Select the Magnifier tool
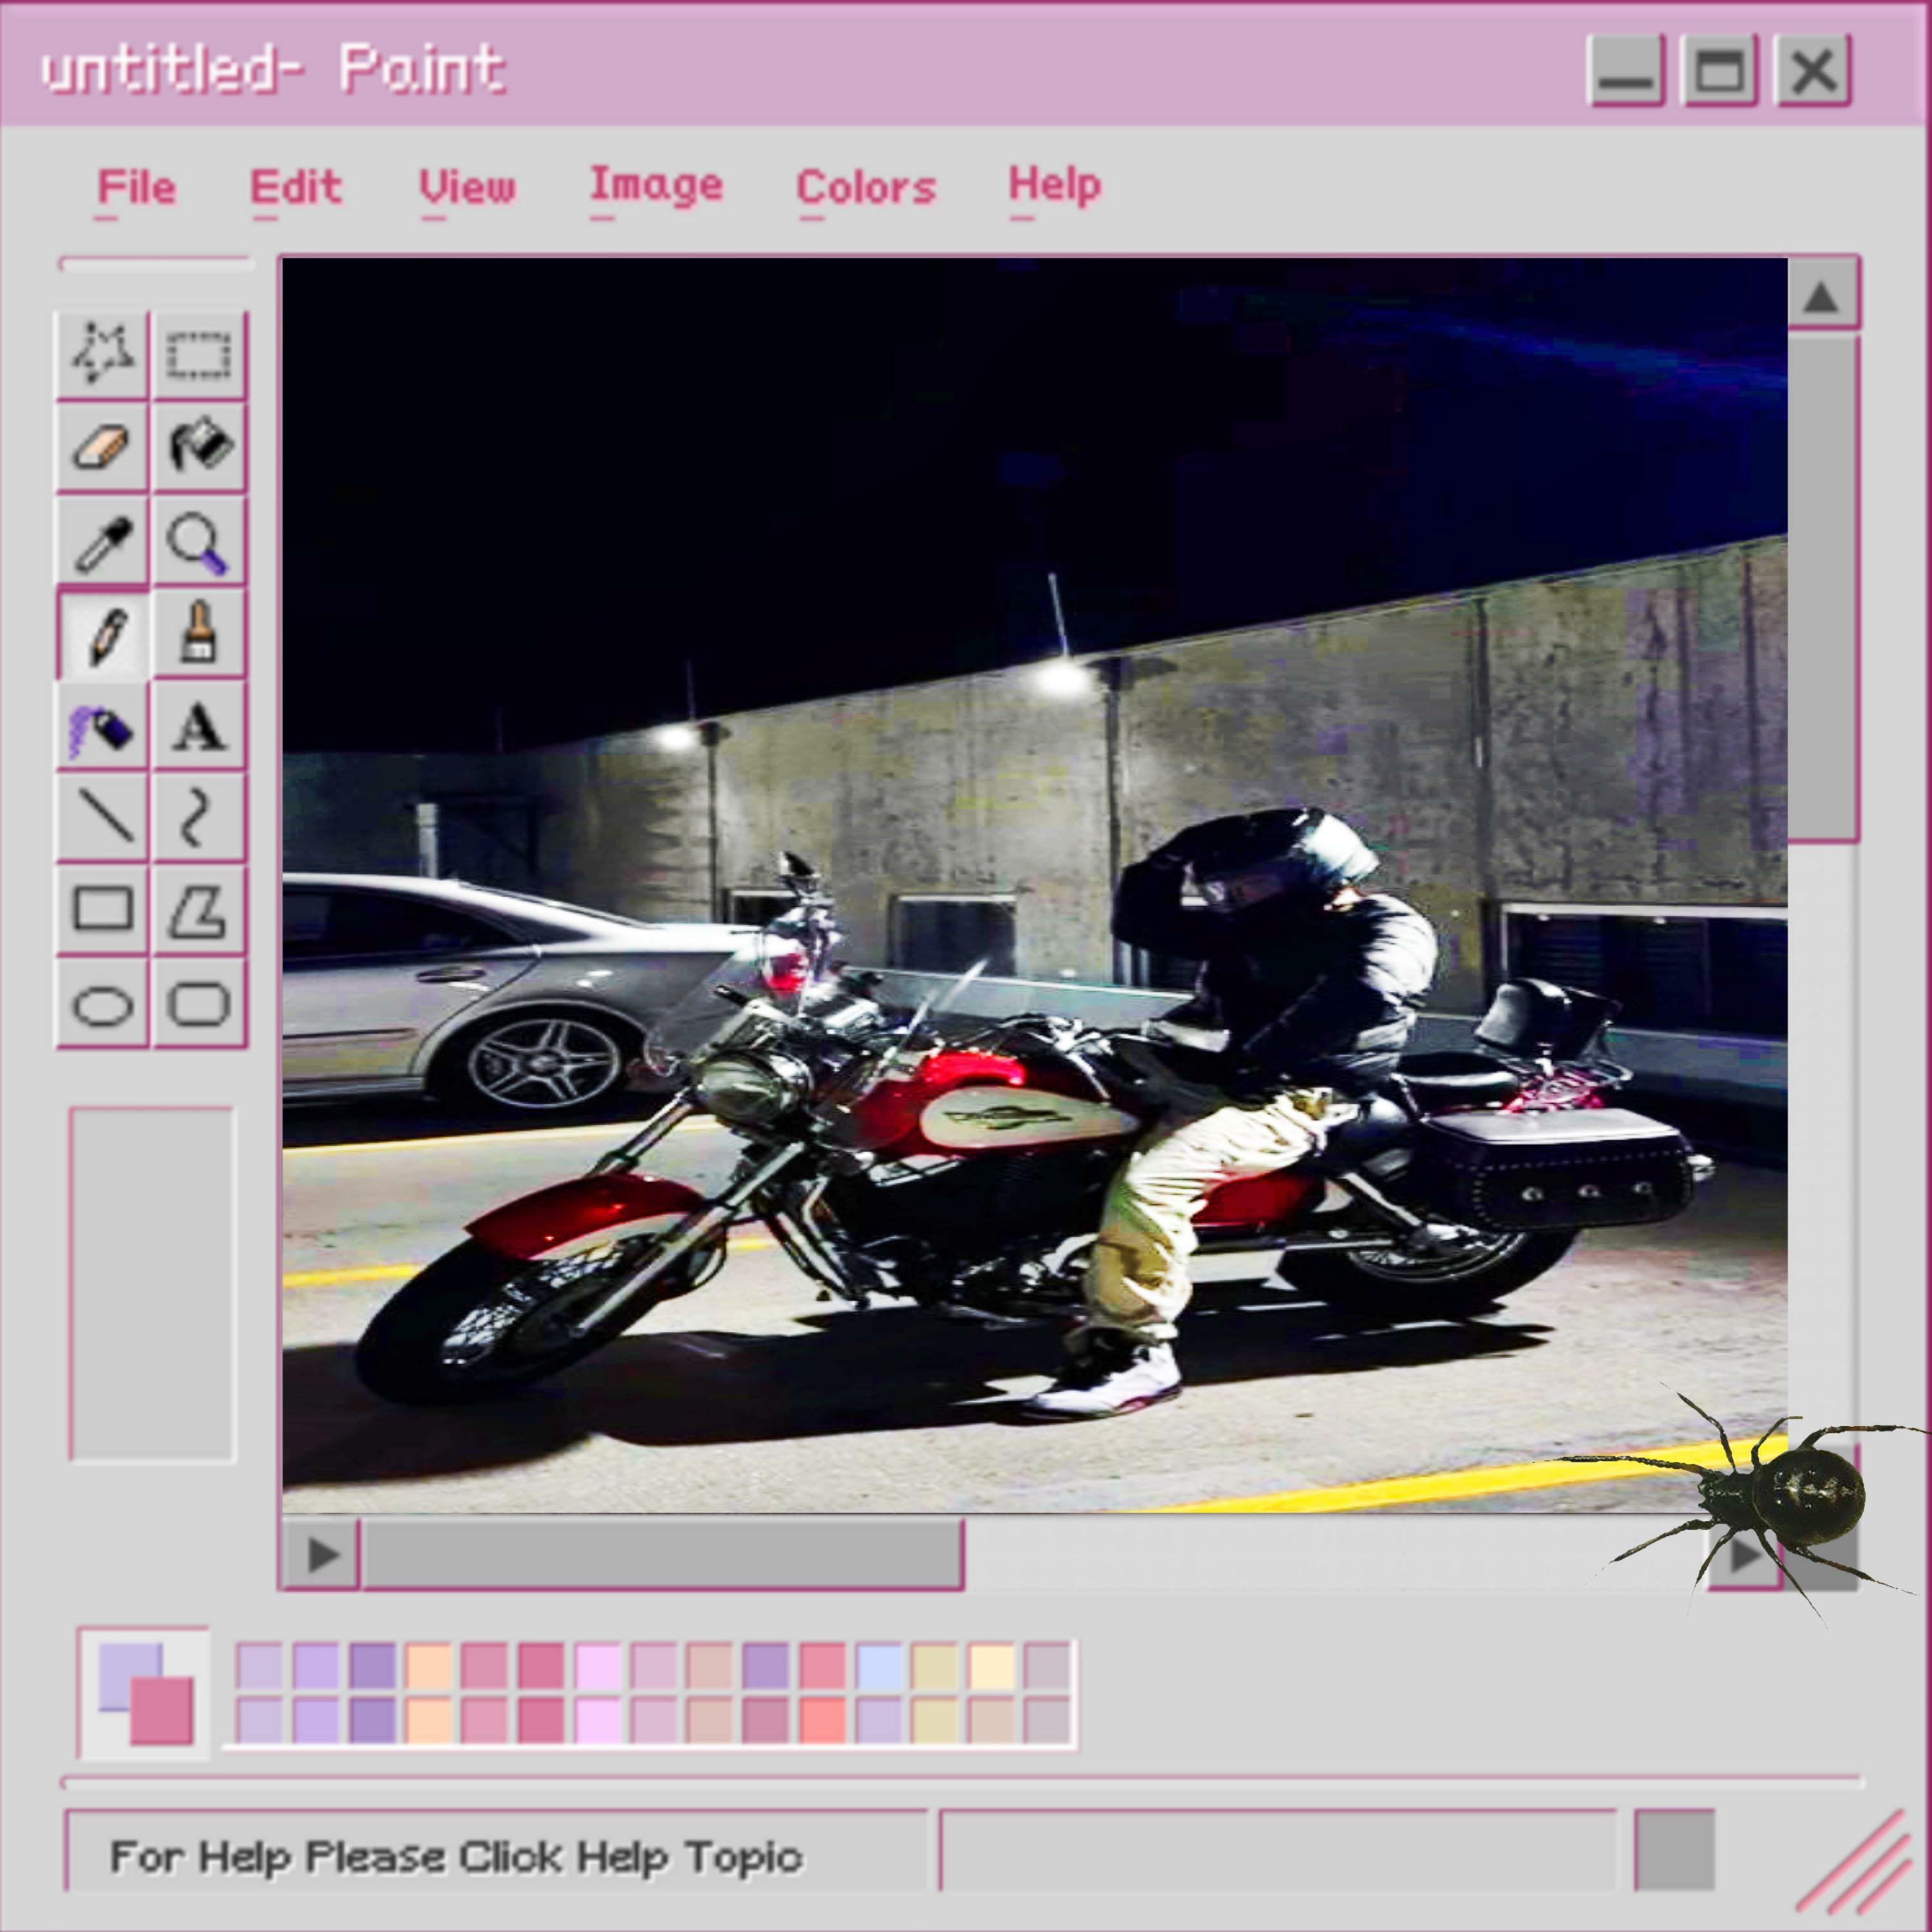1932x1932 pixels. click(198, 541)
